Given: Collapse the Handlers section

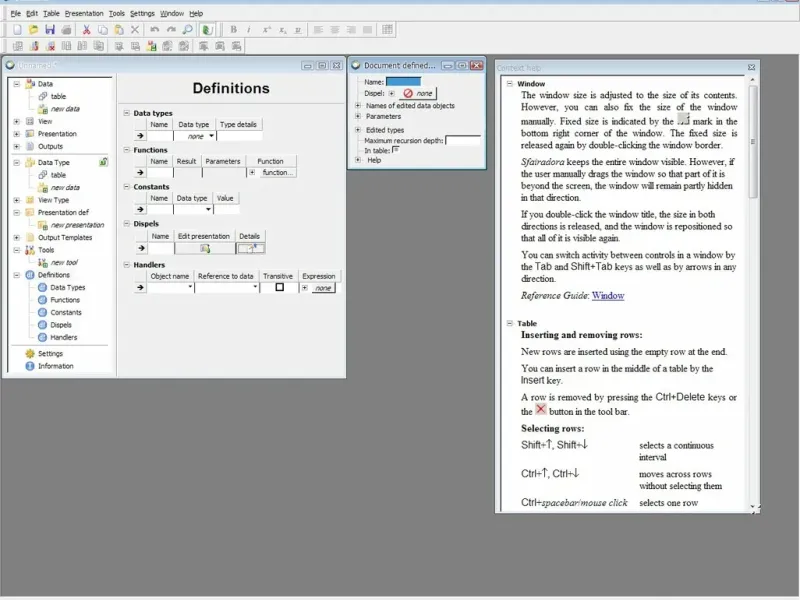Looking at the screenshot, I should (127, 264).
